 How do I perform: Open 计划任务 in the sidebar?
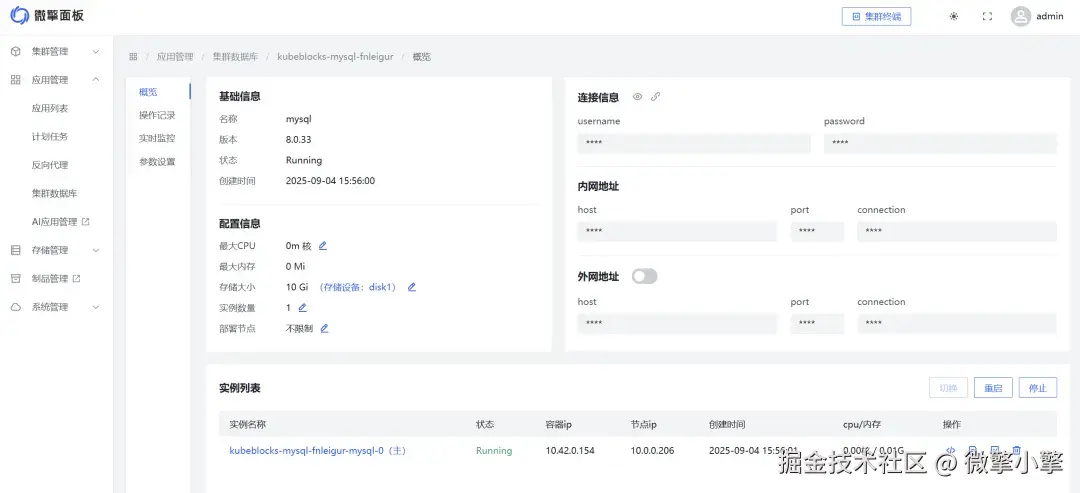pos(50,136)
